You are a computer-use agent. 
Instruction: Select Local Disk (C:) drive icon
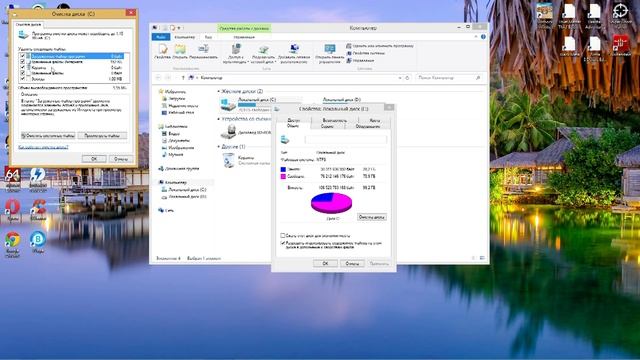[x=228, y=104]
